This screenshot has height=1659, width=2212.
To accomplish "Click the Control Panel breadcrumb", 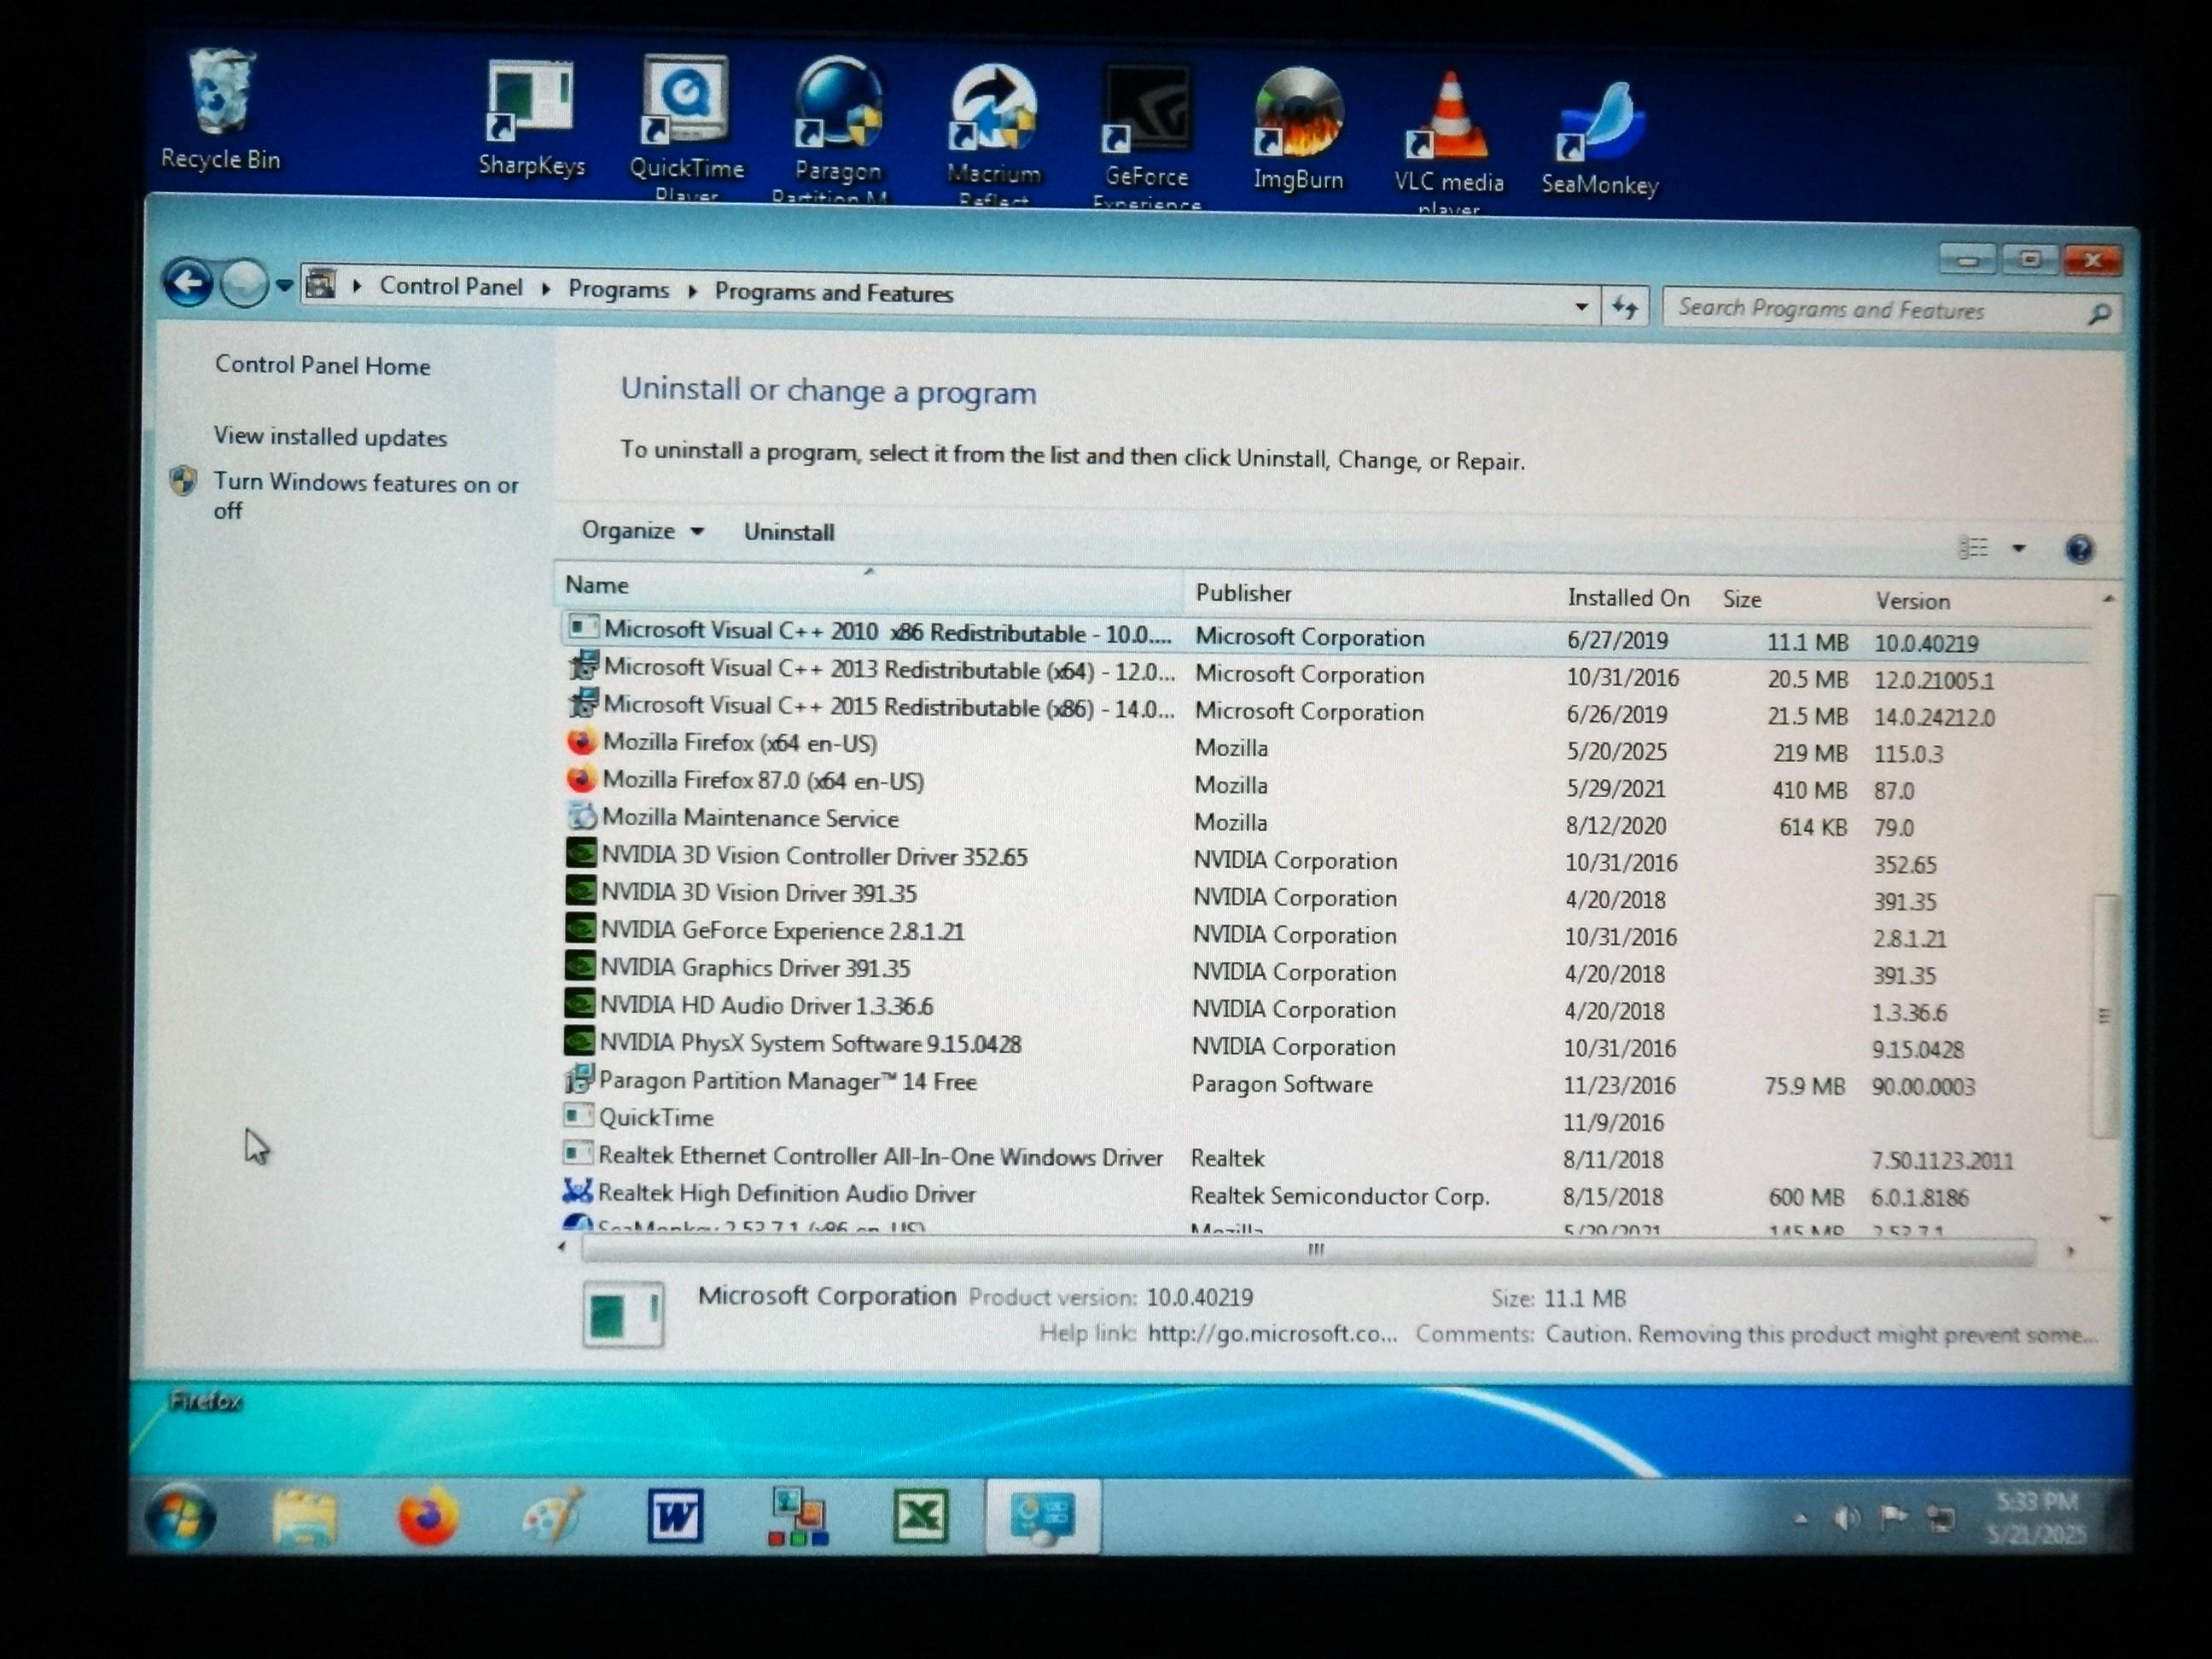I will 450,287.
